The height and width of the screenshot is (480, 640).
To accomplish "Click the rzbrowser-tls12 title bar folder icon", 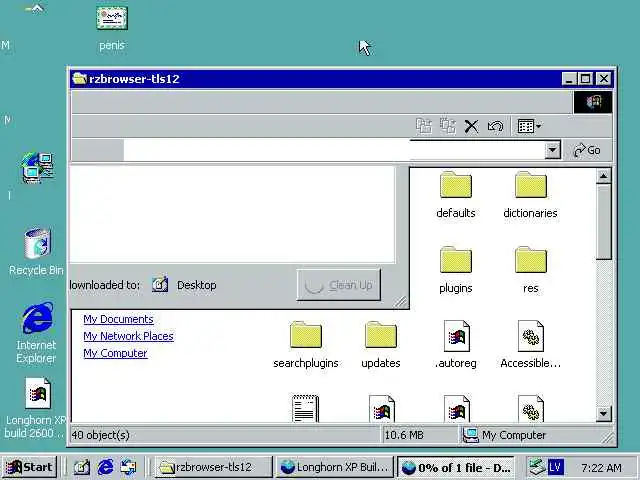I will pyautogui.click(x=80, y=78).
